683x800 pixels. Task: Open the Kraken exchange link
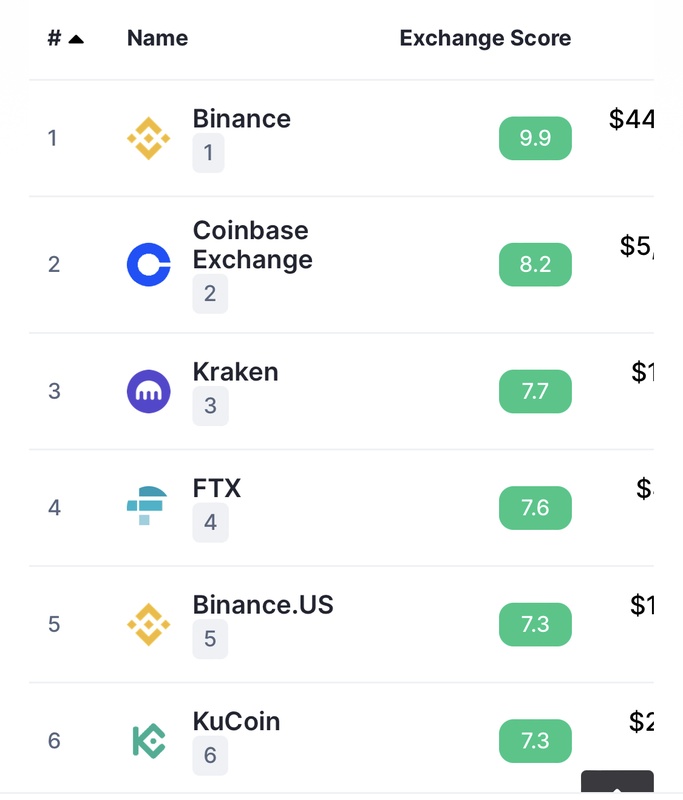[235, 372]
